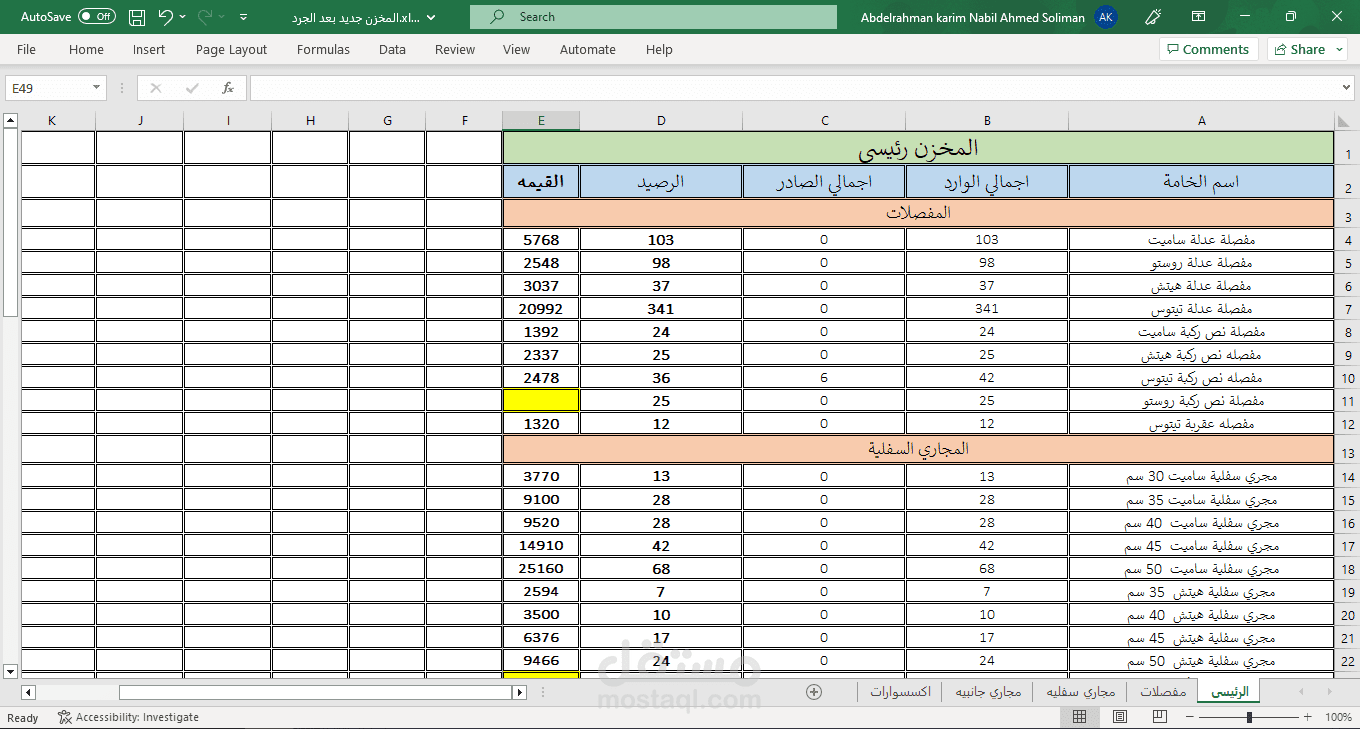Expand the Name Box dropdown arrow
The width and height of the screenshot is (1360, 729).
[x=97, y=88]
